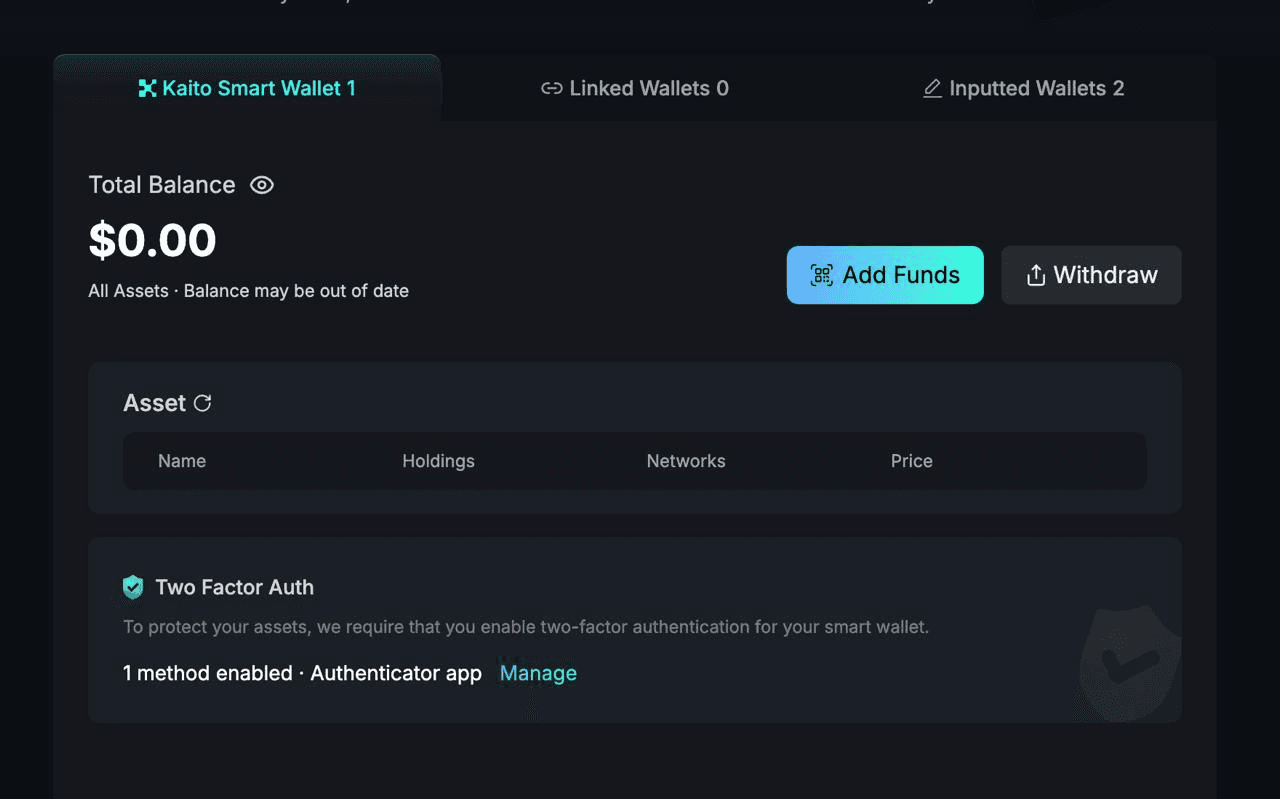Click the upload arrow icon in Withdraw
The width and height of the screenshot is (1280, 799).
coord(1036,275)
